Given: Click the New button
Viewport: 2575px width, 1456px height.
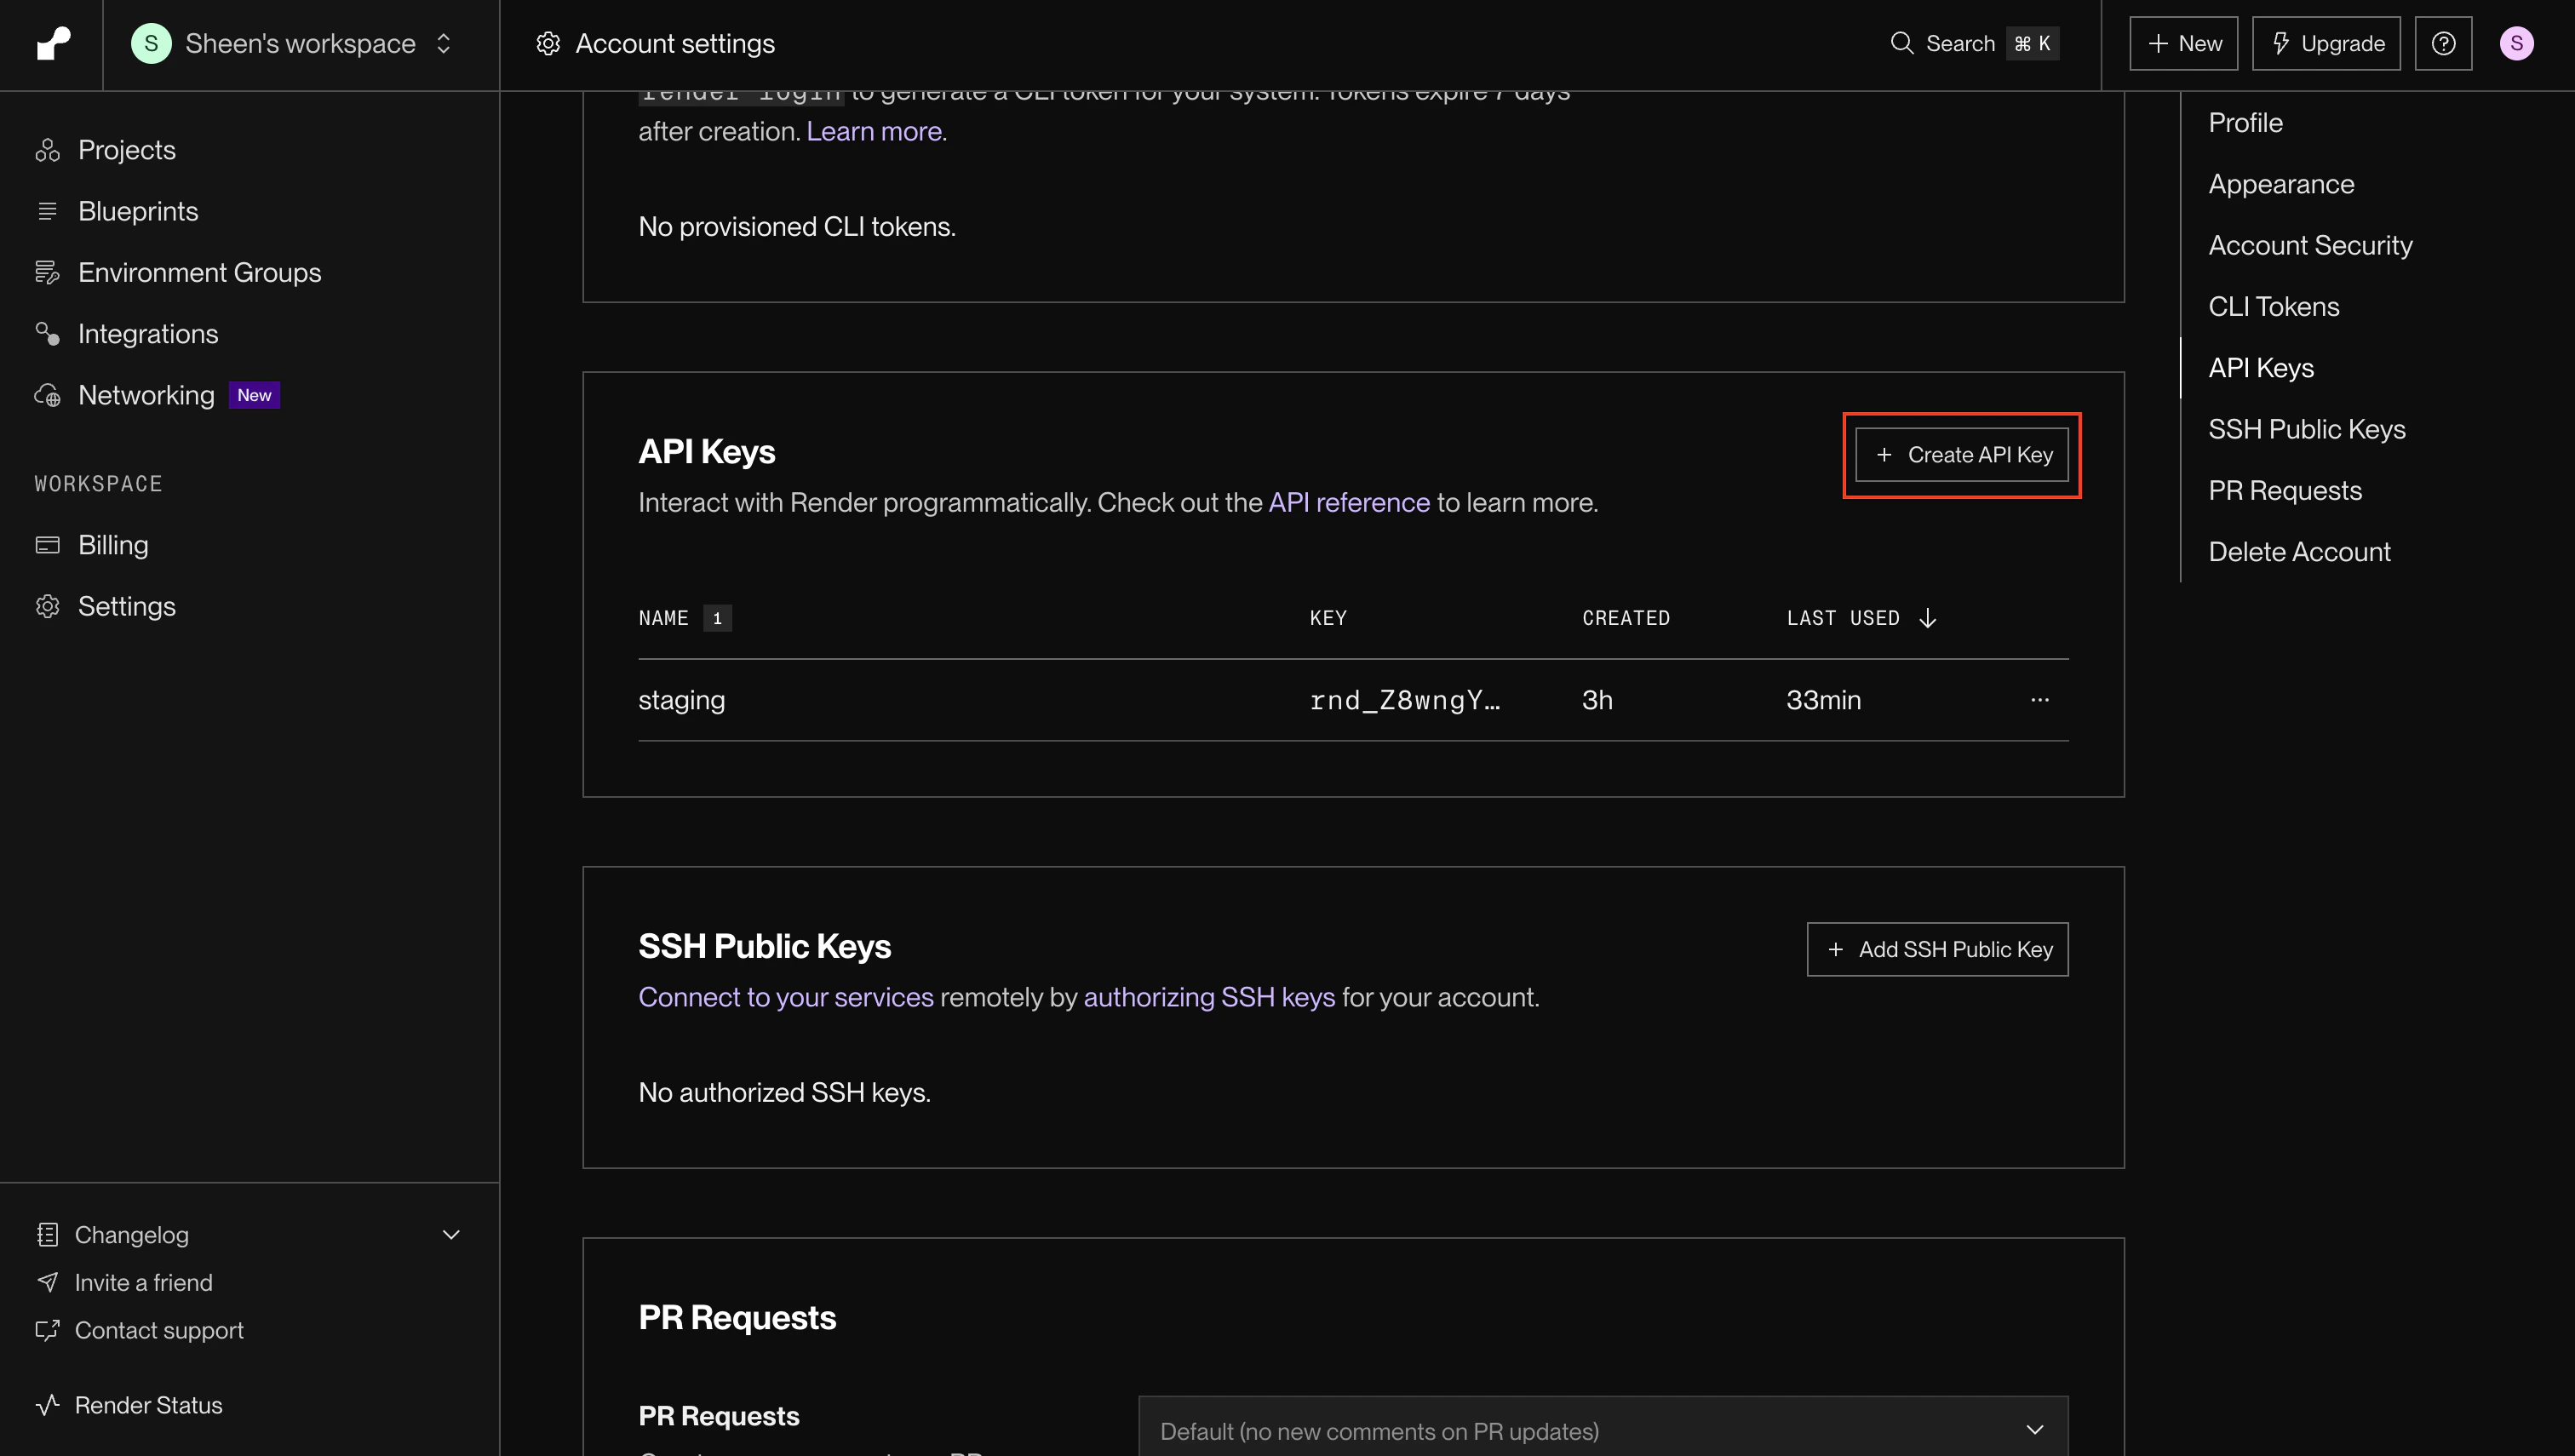Looking at the screenshot, I should [x=2183, y=44].
